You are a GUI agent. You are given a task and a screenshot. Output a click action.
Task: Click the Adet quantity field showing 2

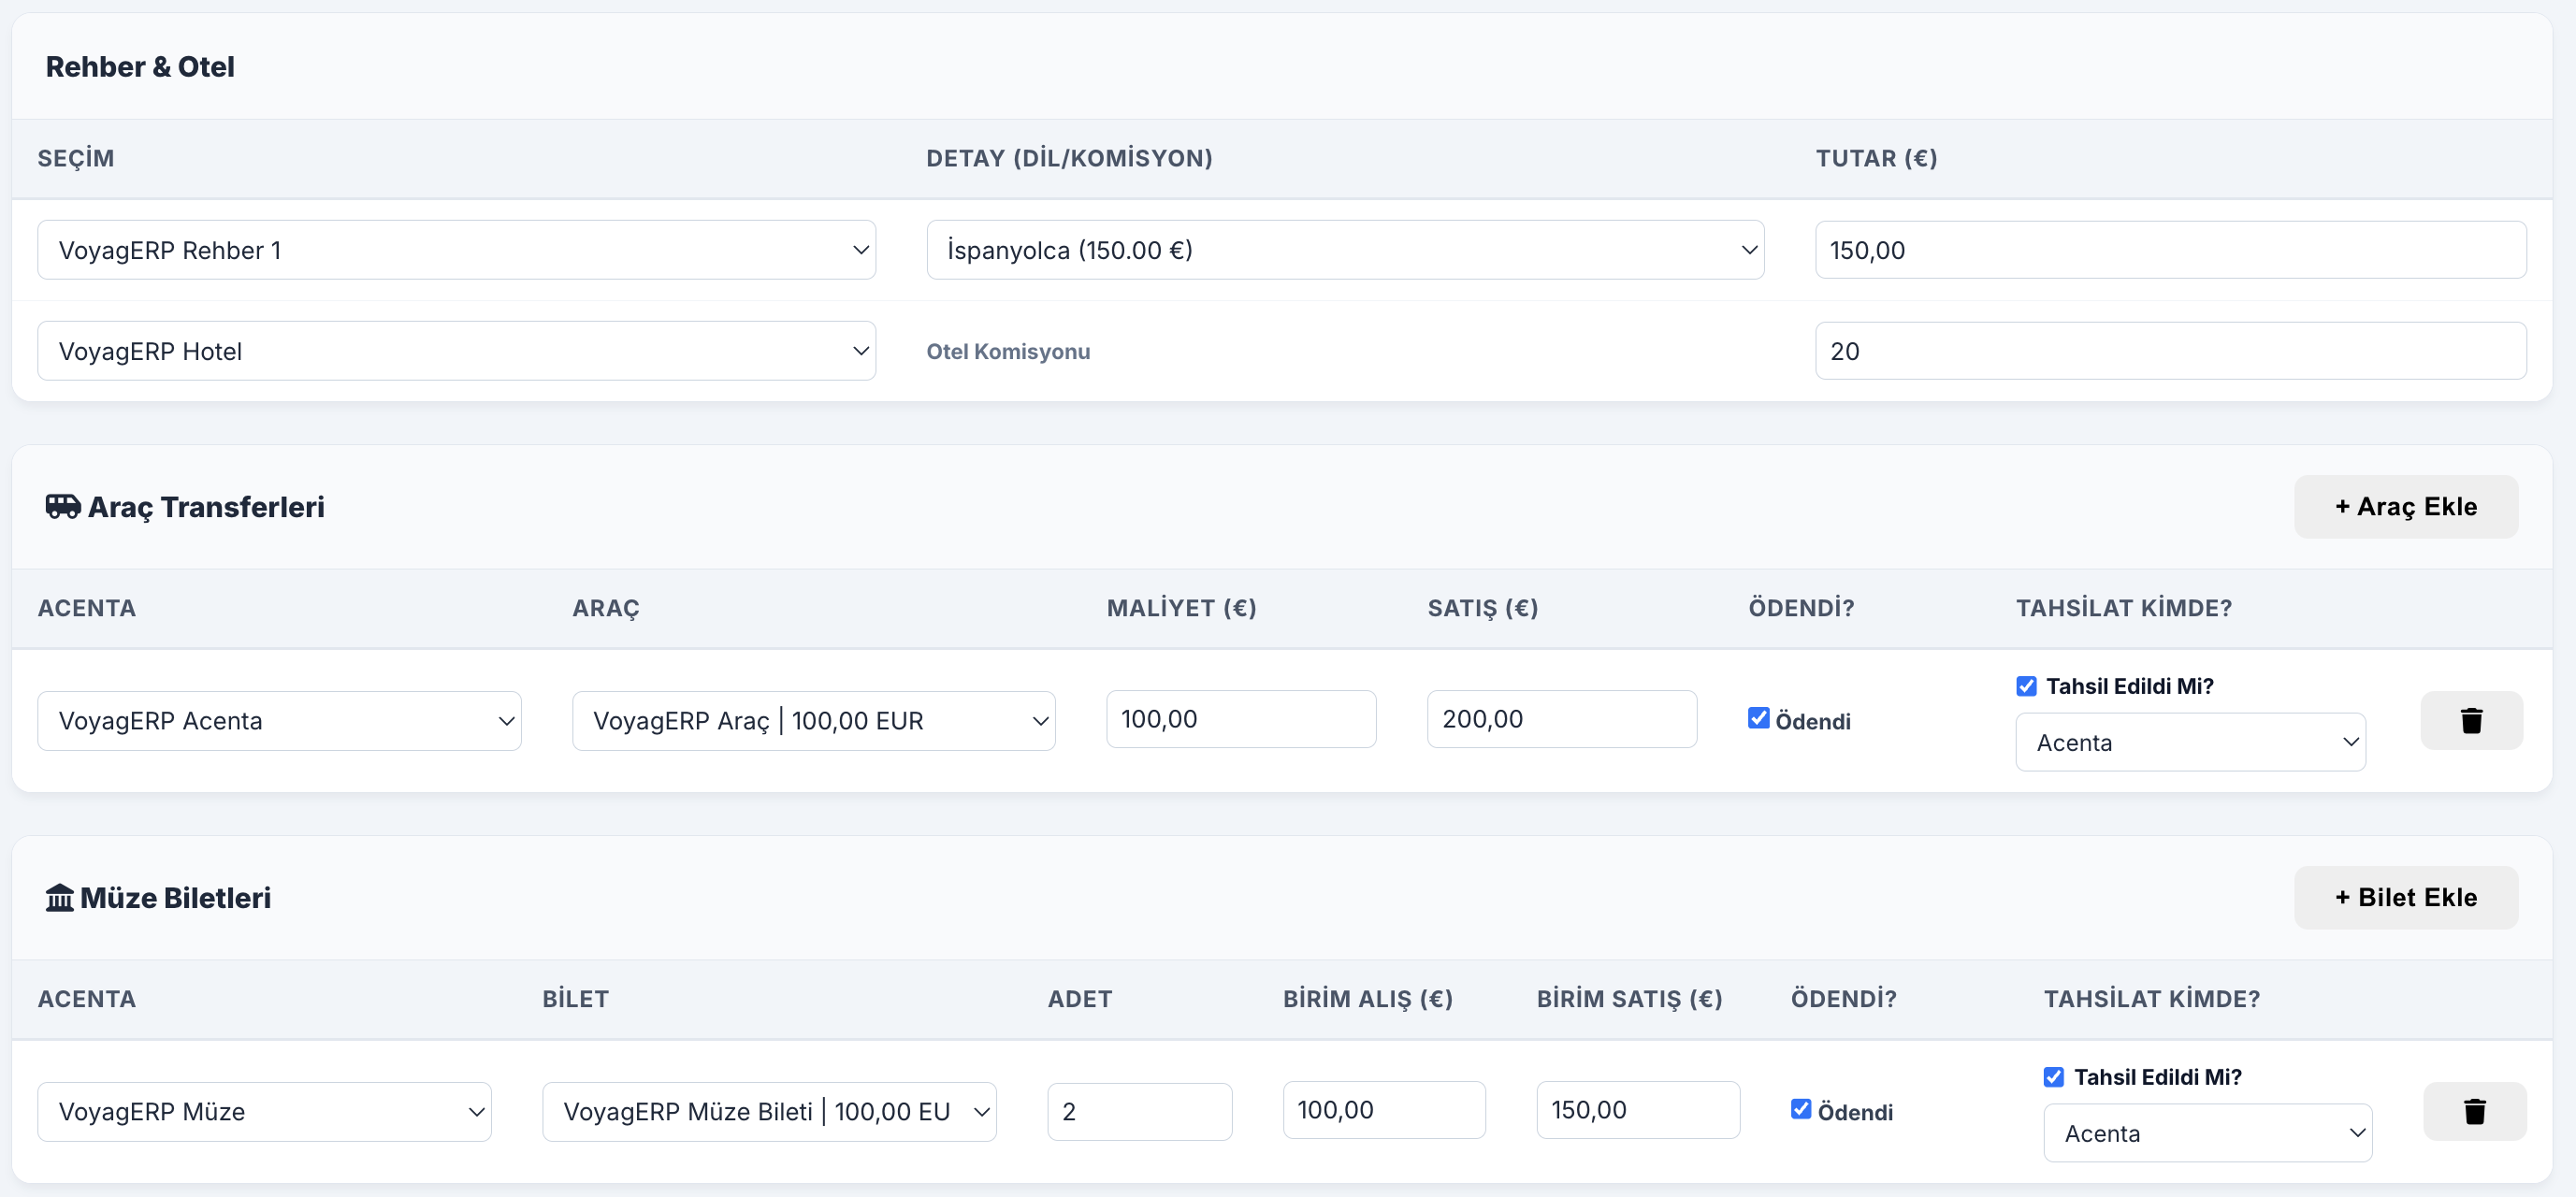[1139, 1112]
